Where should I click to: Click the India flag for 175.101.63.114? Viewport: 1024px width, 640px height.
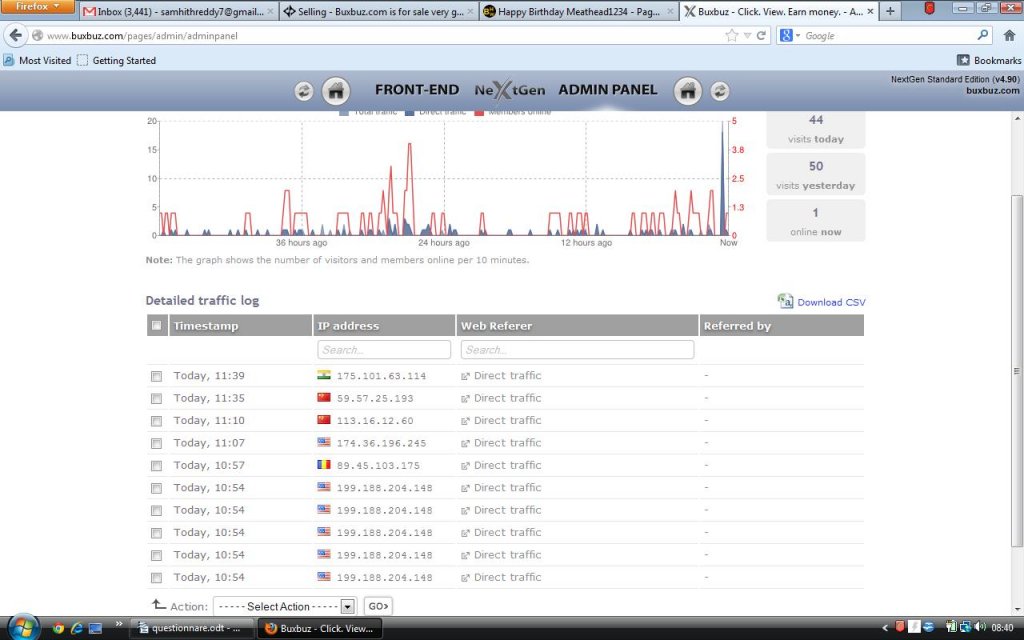coord(324,375)
